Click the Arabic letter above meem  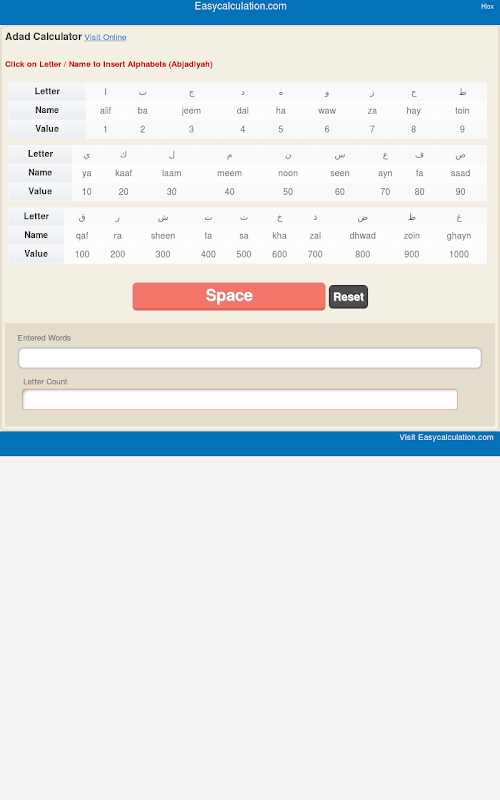[x=230, y=155]
